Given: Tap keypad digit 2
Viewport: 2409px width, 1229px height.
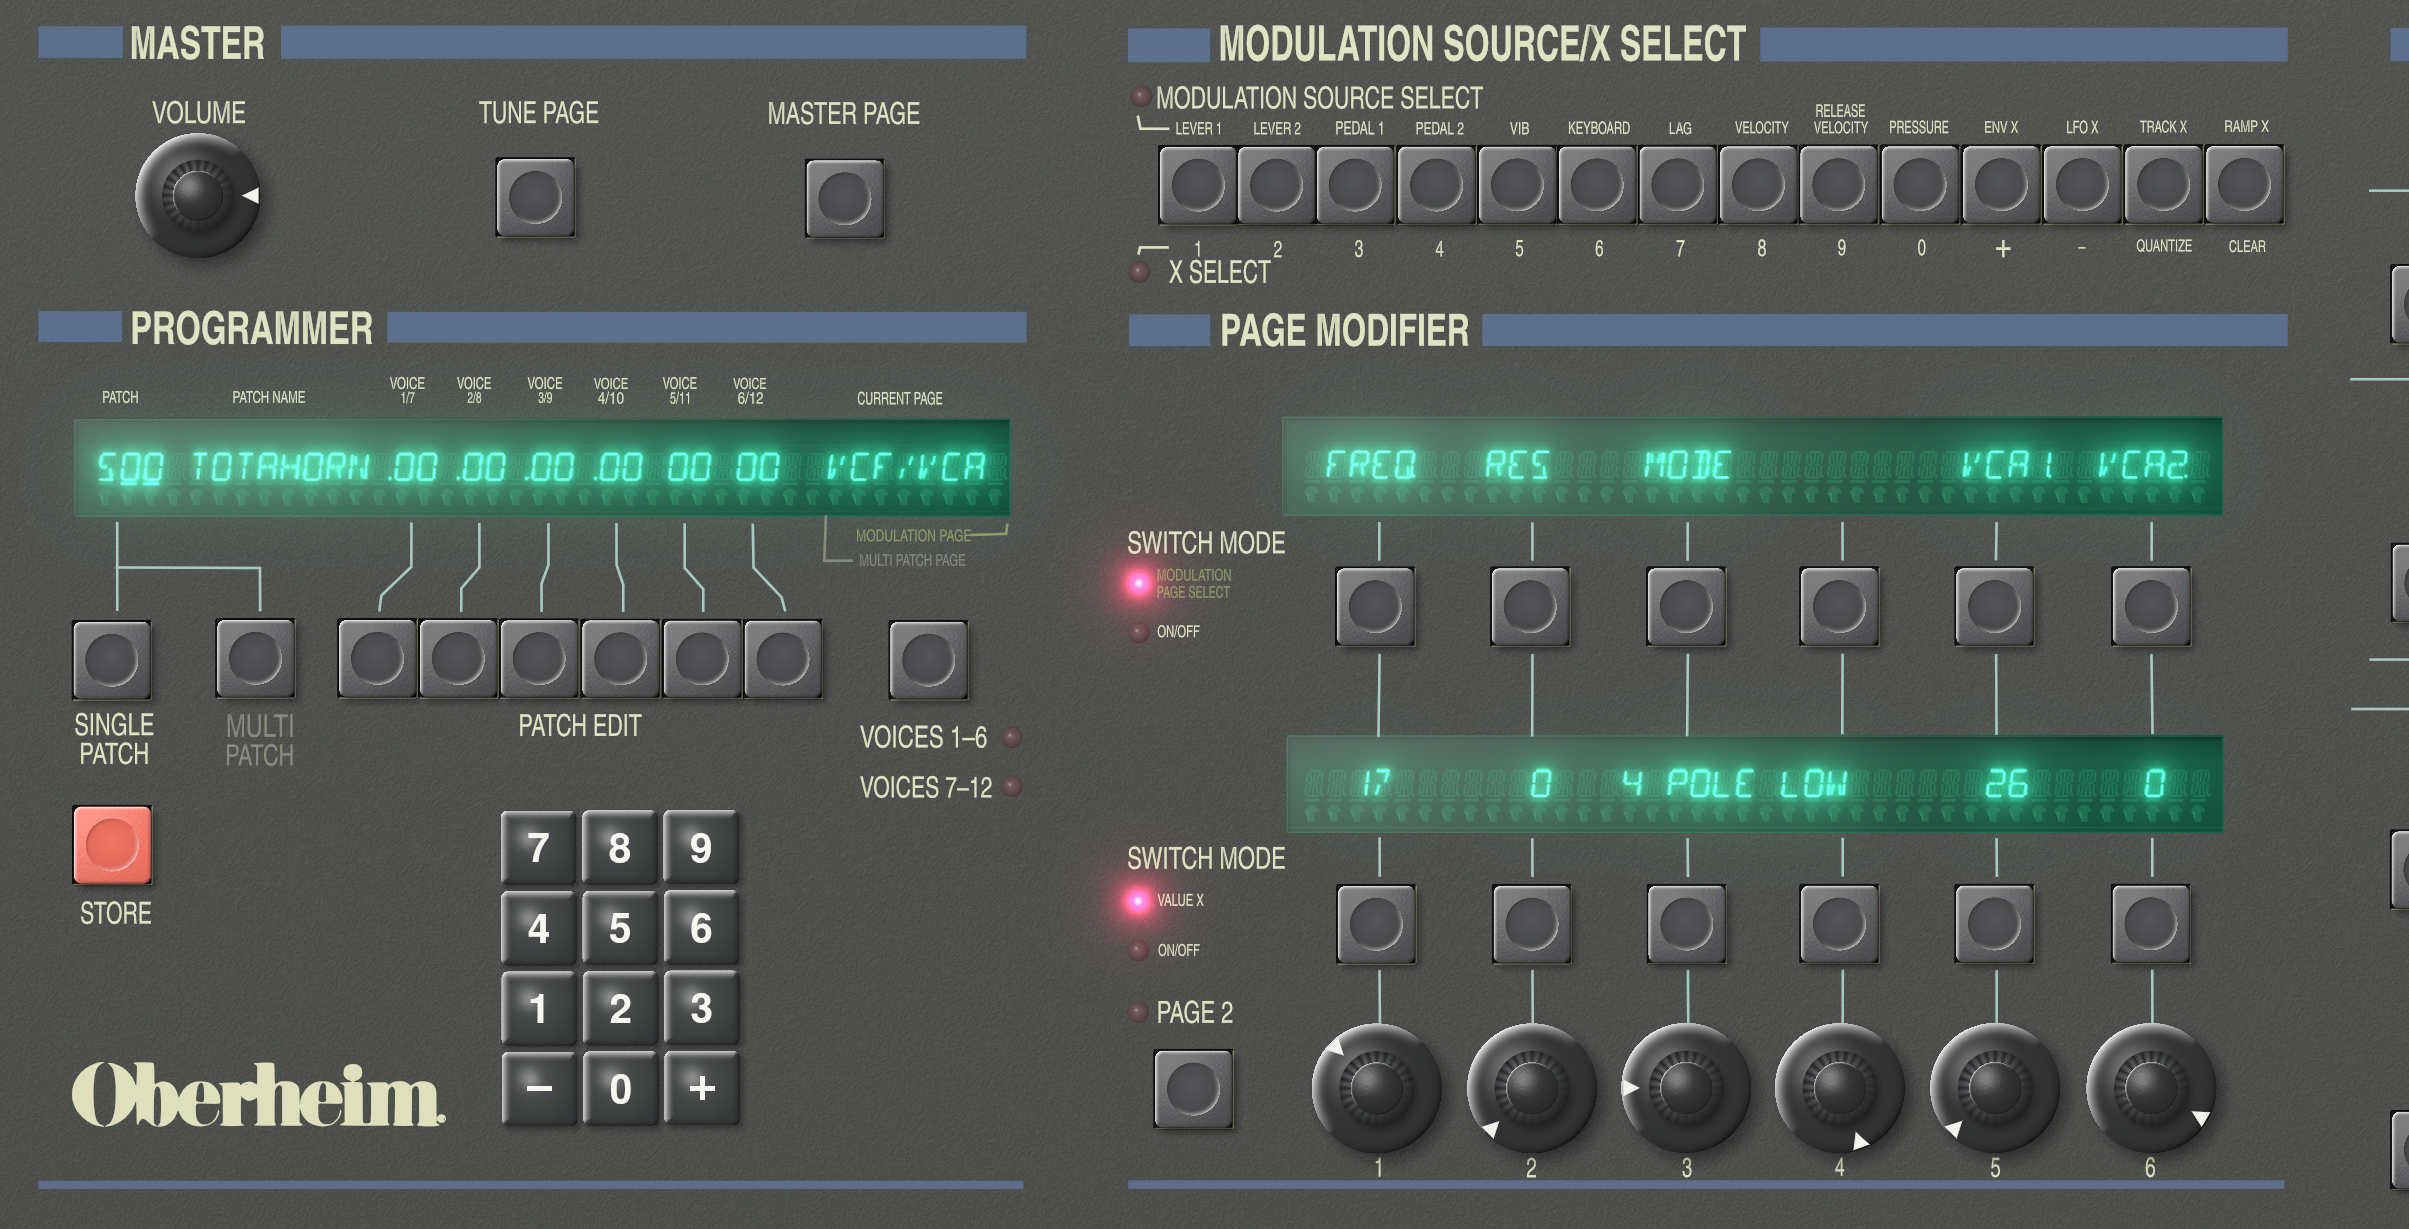Looking at the screenshot, I should click(620, 1008).
